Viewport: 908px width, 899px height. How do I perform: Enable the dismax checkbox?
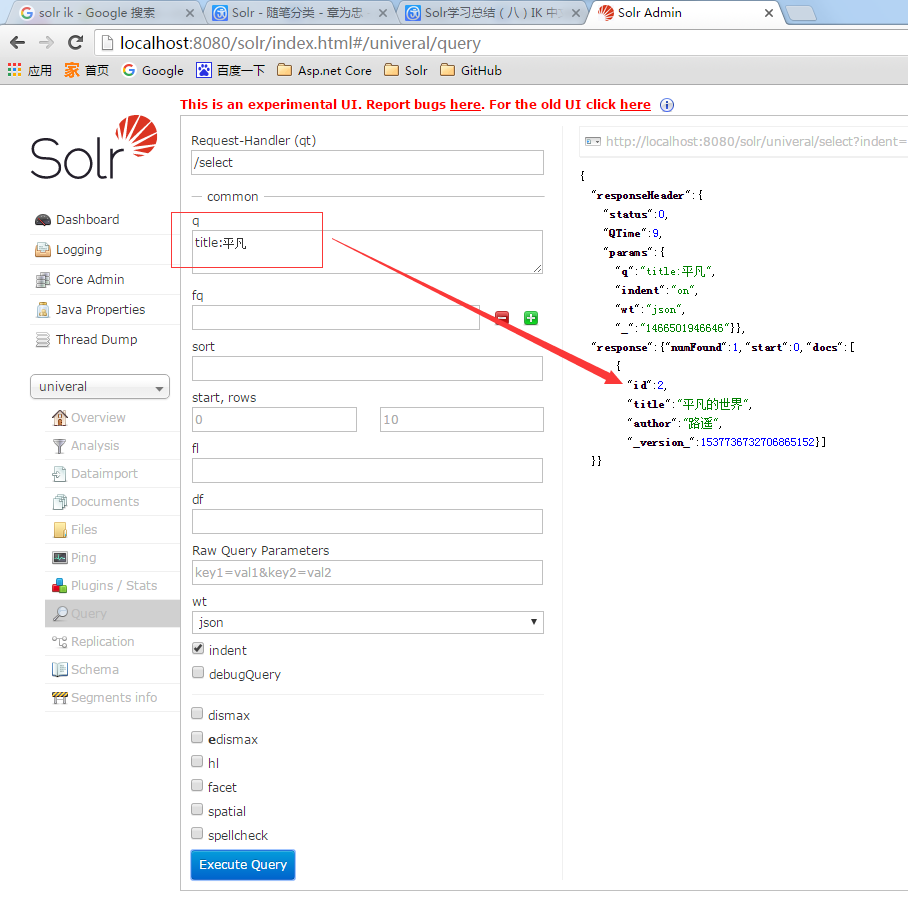(x=197, y=714)
